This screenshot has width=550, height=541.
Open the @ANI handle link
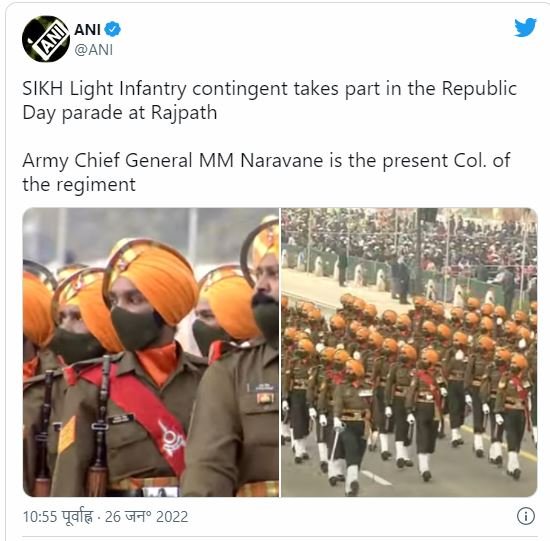click(x=93, y=50)
